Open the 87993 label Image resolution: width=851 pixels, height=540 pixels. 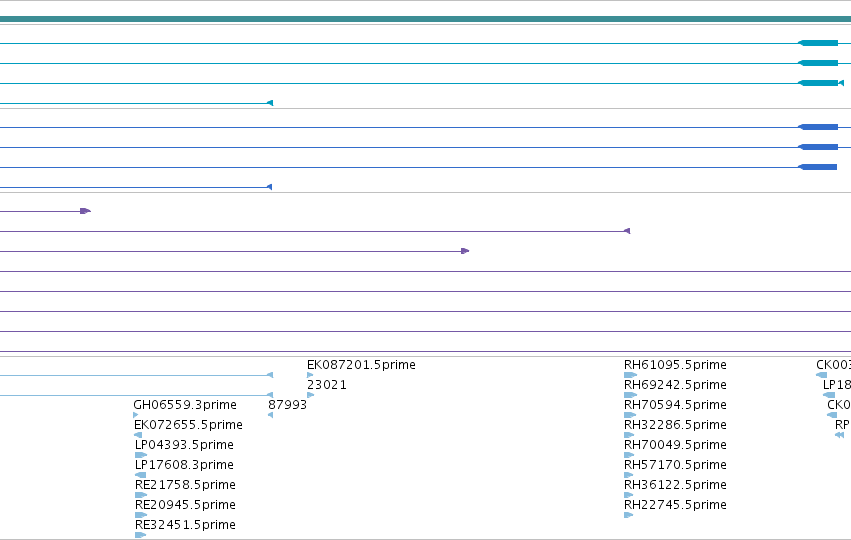[x=288, y=405]
